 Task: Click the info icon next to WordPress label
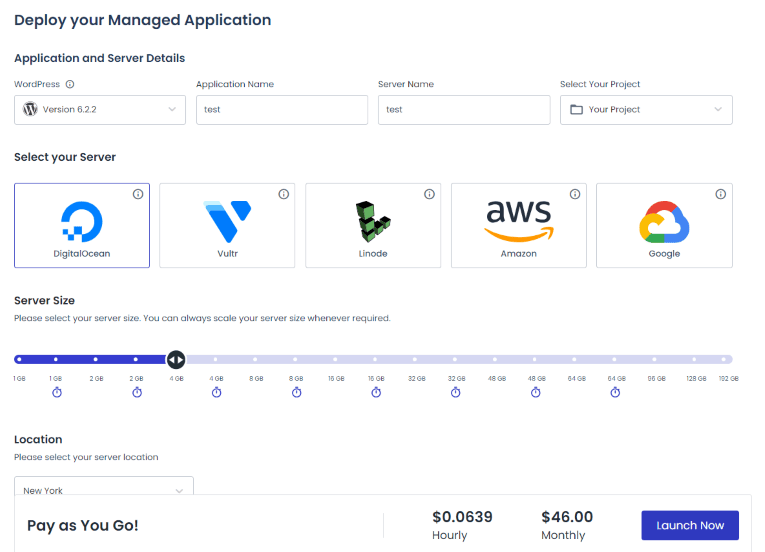(70, 84)
